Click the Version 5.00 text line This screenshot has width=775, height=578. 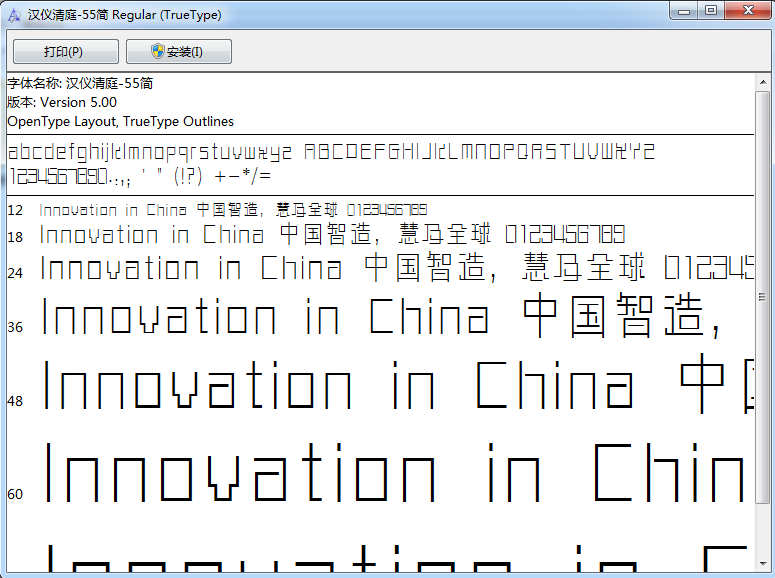coord(62,102)
